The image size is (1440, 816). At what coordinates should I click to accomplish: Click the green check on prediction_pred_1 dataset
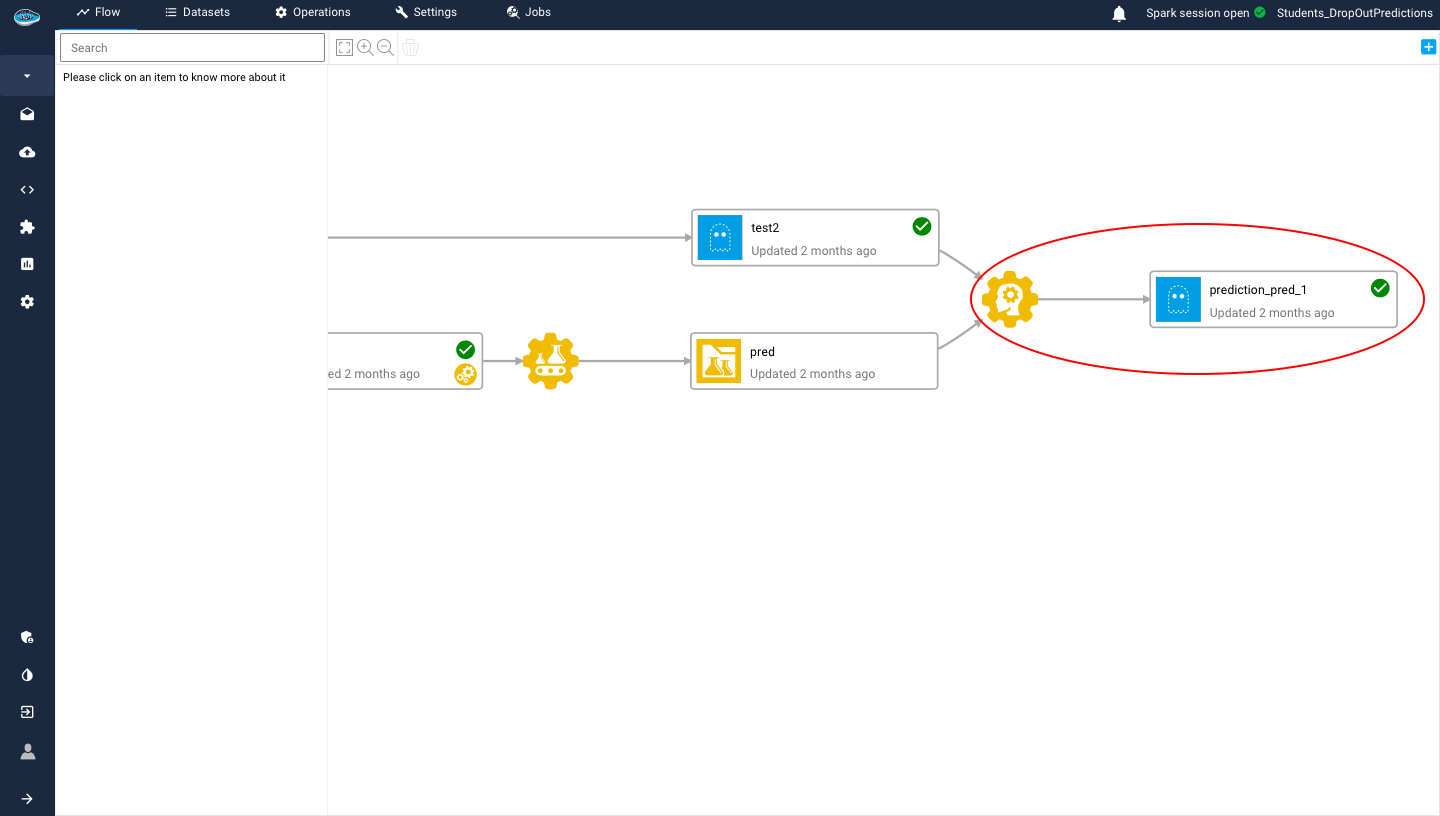(1380, 287)
